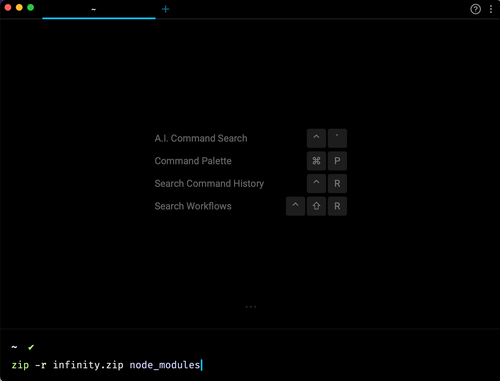Close the window with the red button
The height and width of the screenshot is (381, 500).
pyautogui.click(x=8, y=7)
